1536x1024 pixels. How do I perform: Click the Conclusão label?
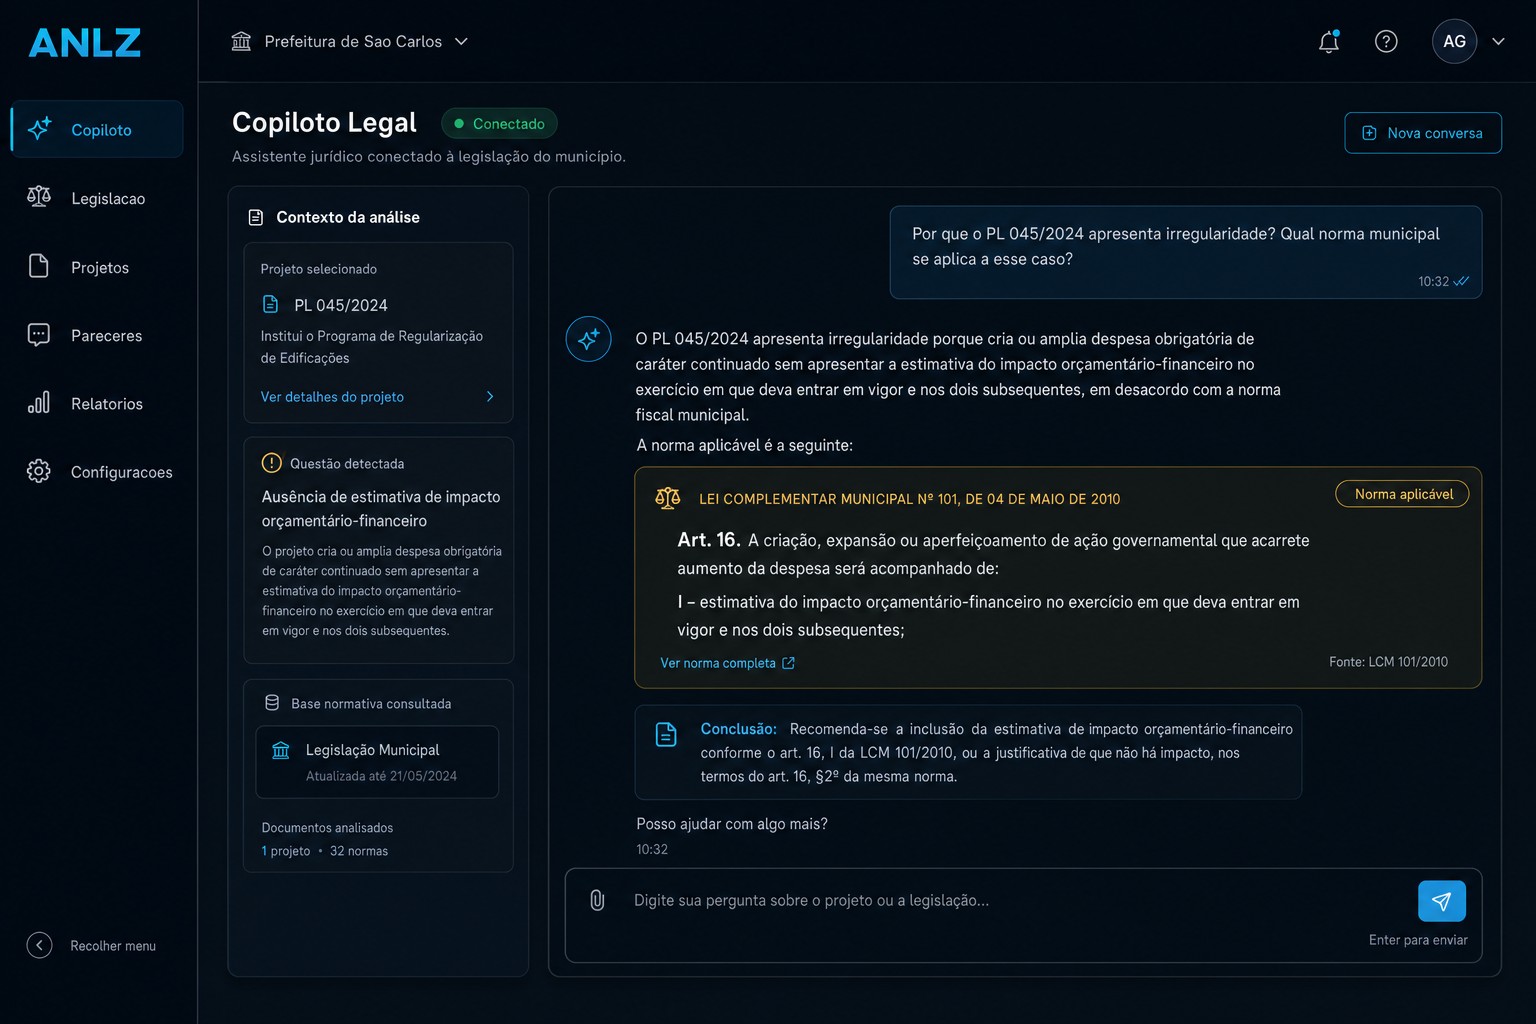(738, 729)
